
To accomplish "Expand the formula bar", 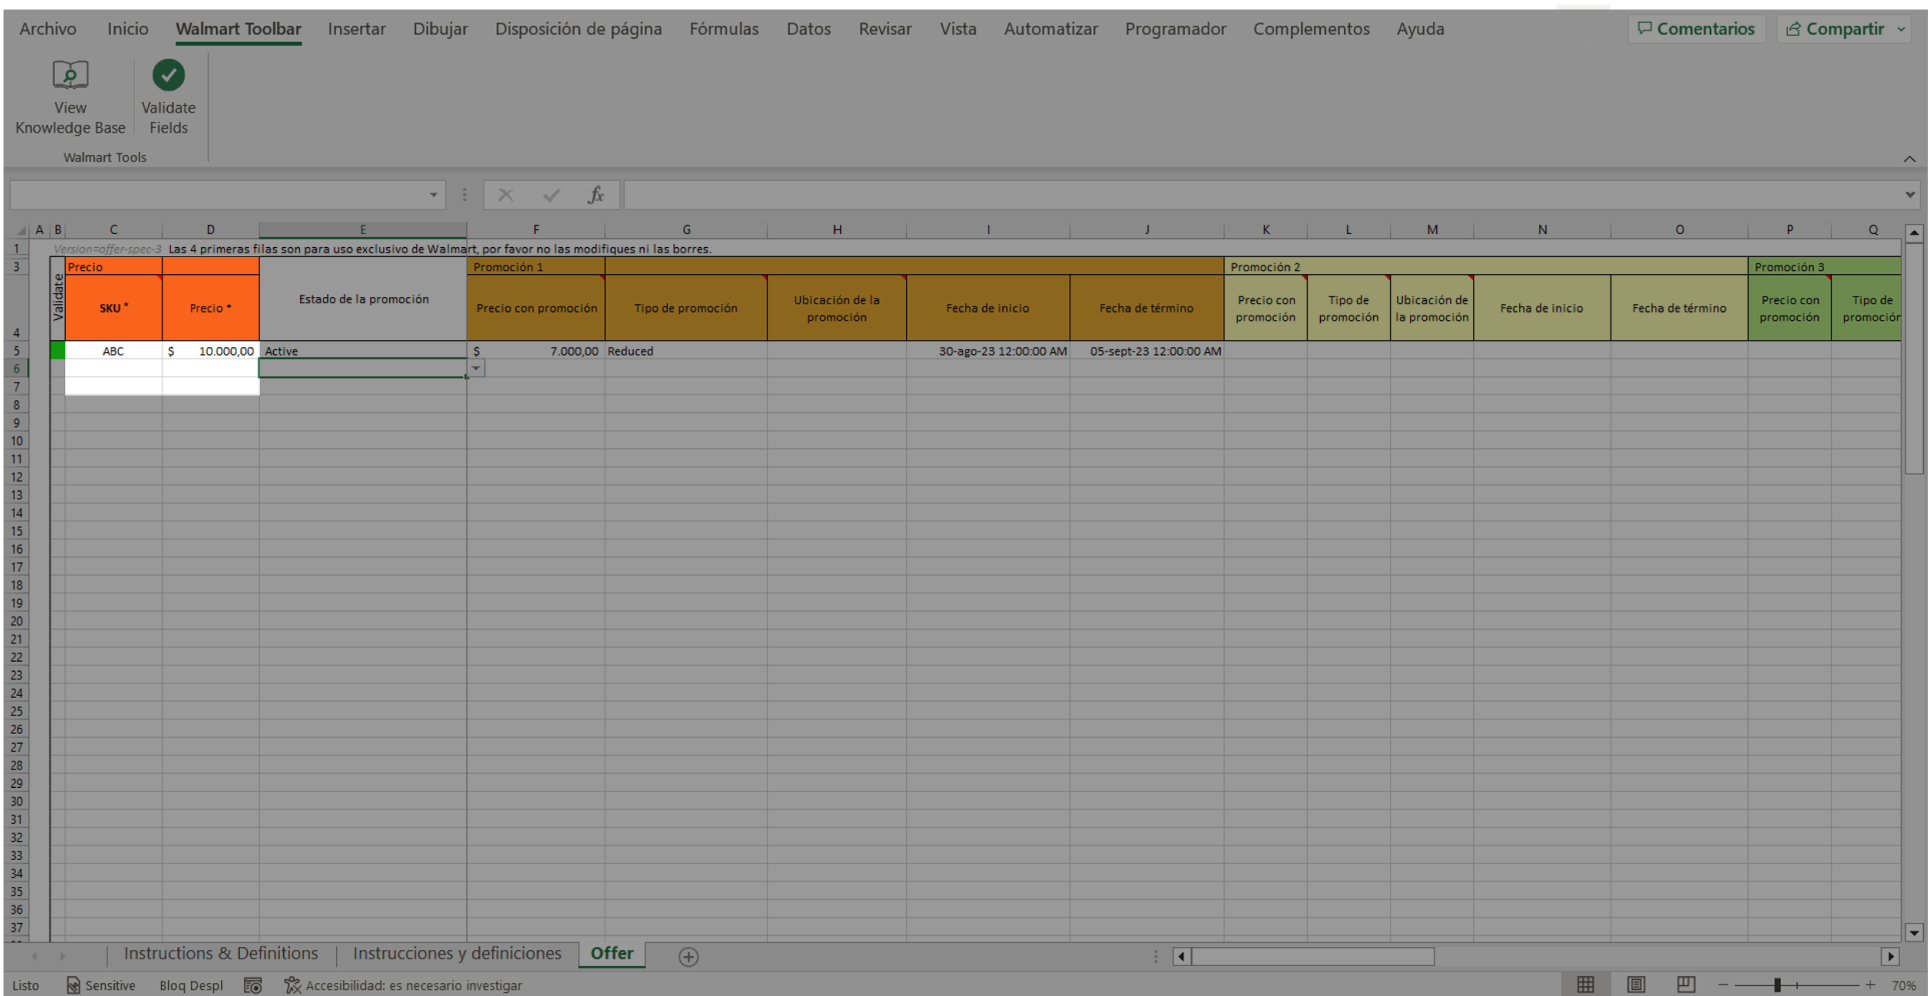I will [1910, 195].
